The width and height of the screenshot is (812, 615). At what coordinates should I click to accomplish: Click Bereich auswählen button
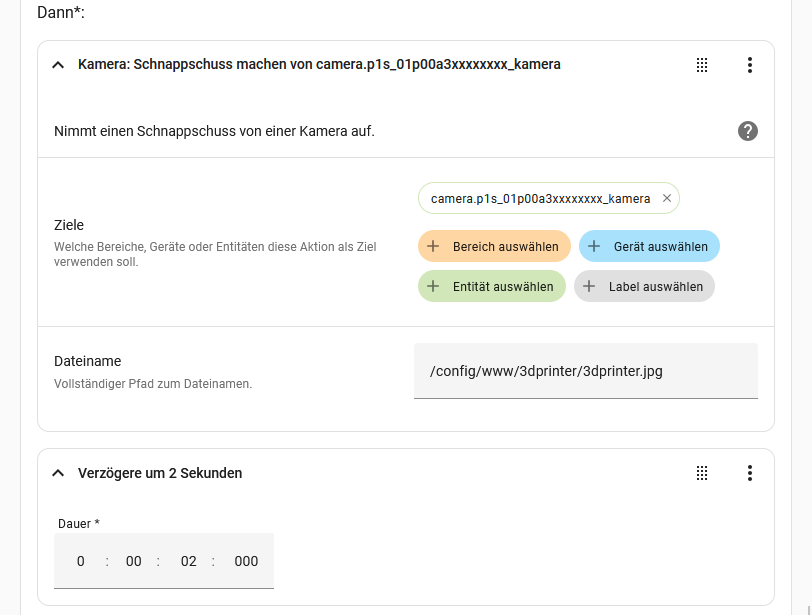494,246
